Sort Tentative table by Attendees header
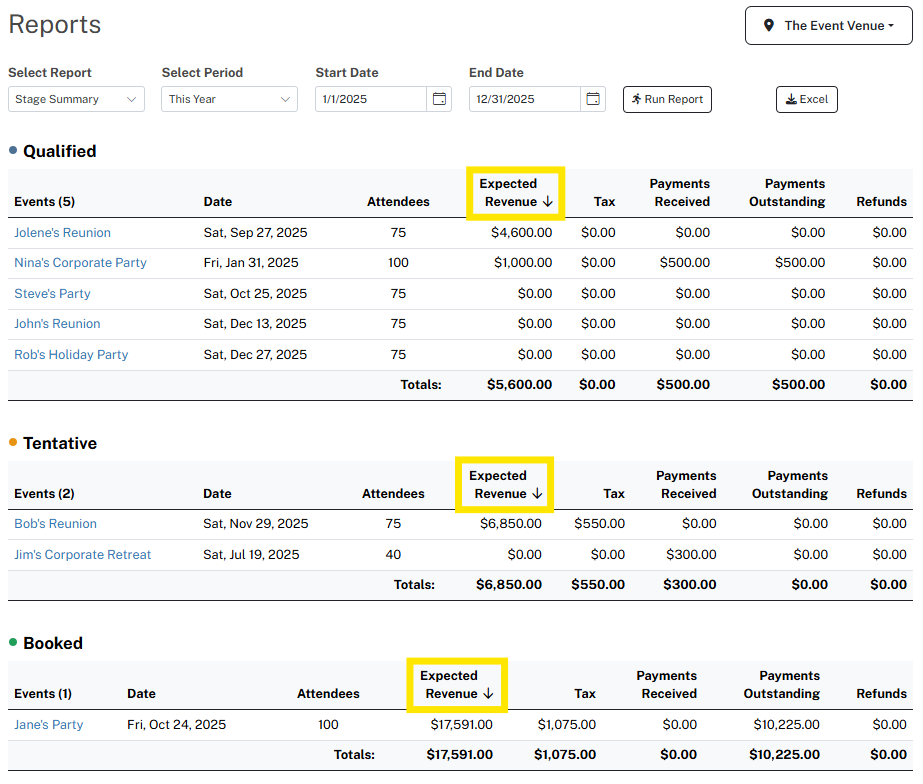 pyautogui.click(x=393, y=494)
